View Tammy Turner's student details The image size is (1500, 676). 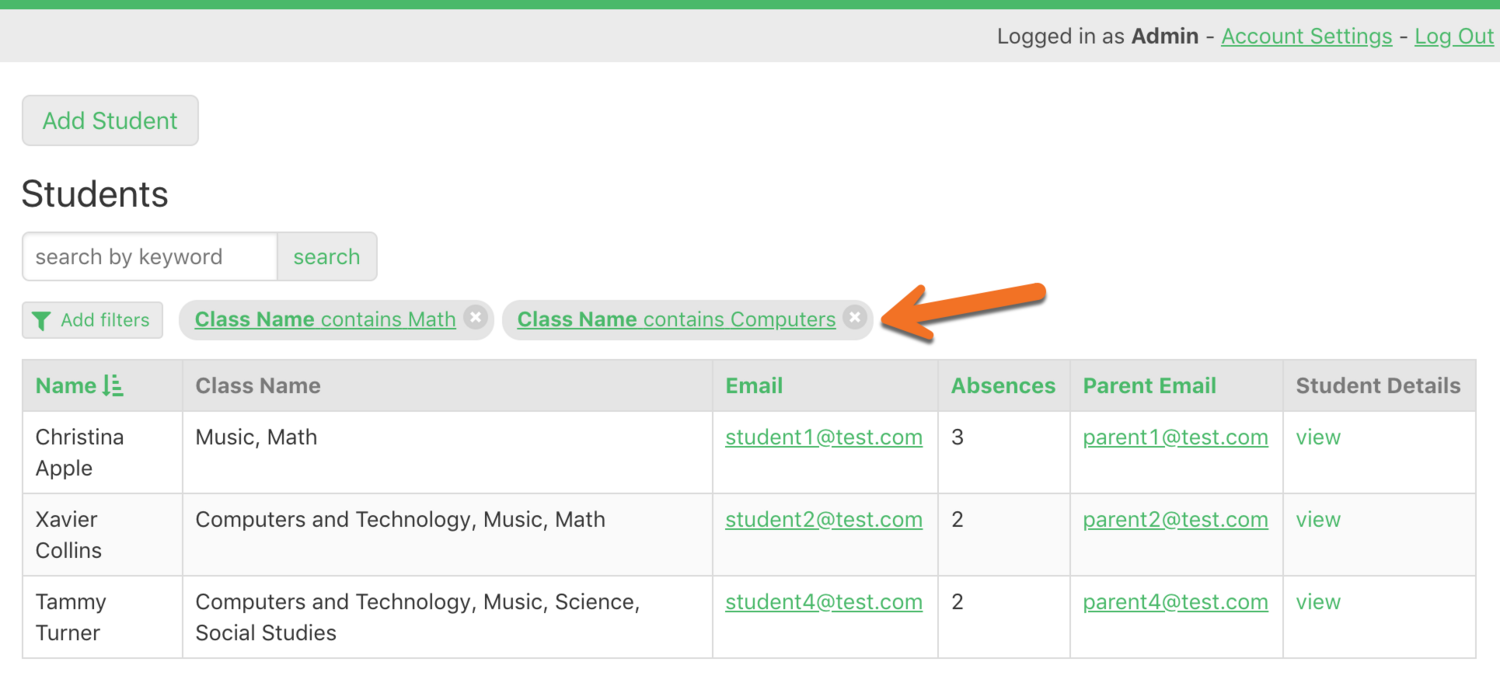pos(1318,602)
